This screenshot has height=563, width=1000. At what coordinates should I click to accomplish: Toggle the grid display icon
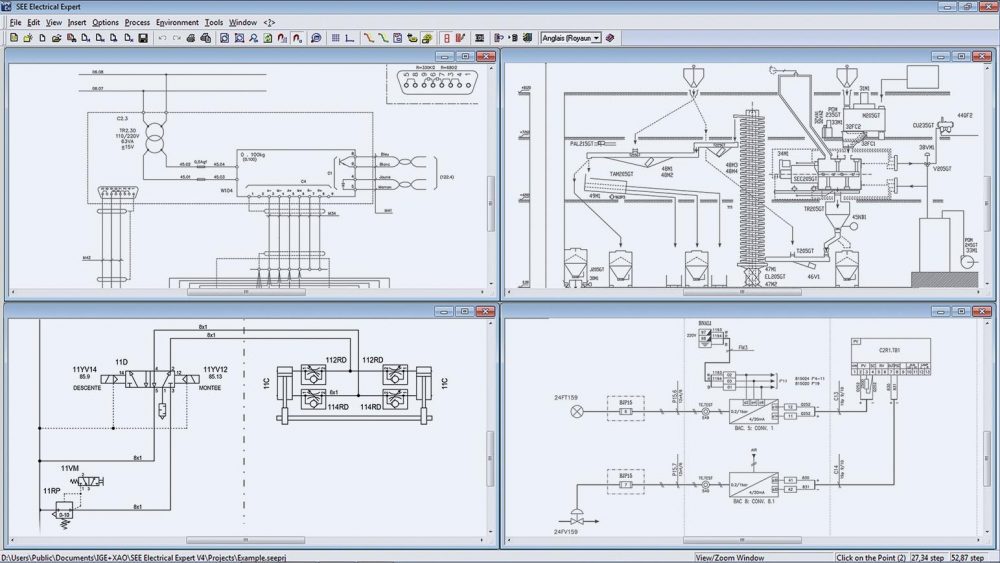coord(335,38)
